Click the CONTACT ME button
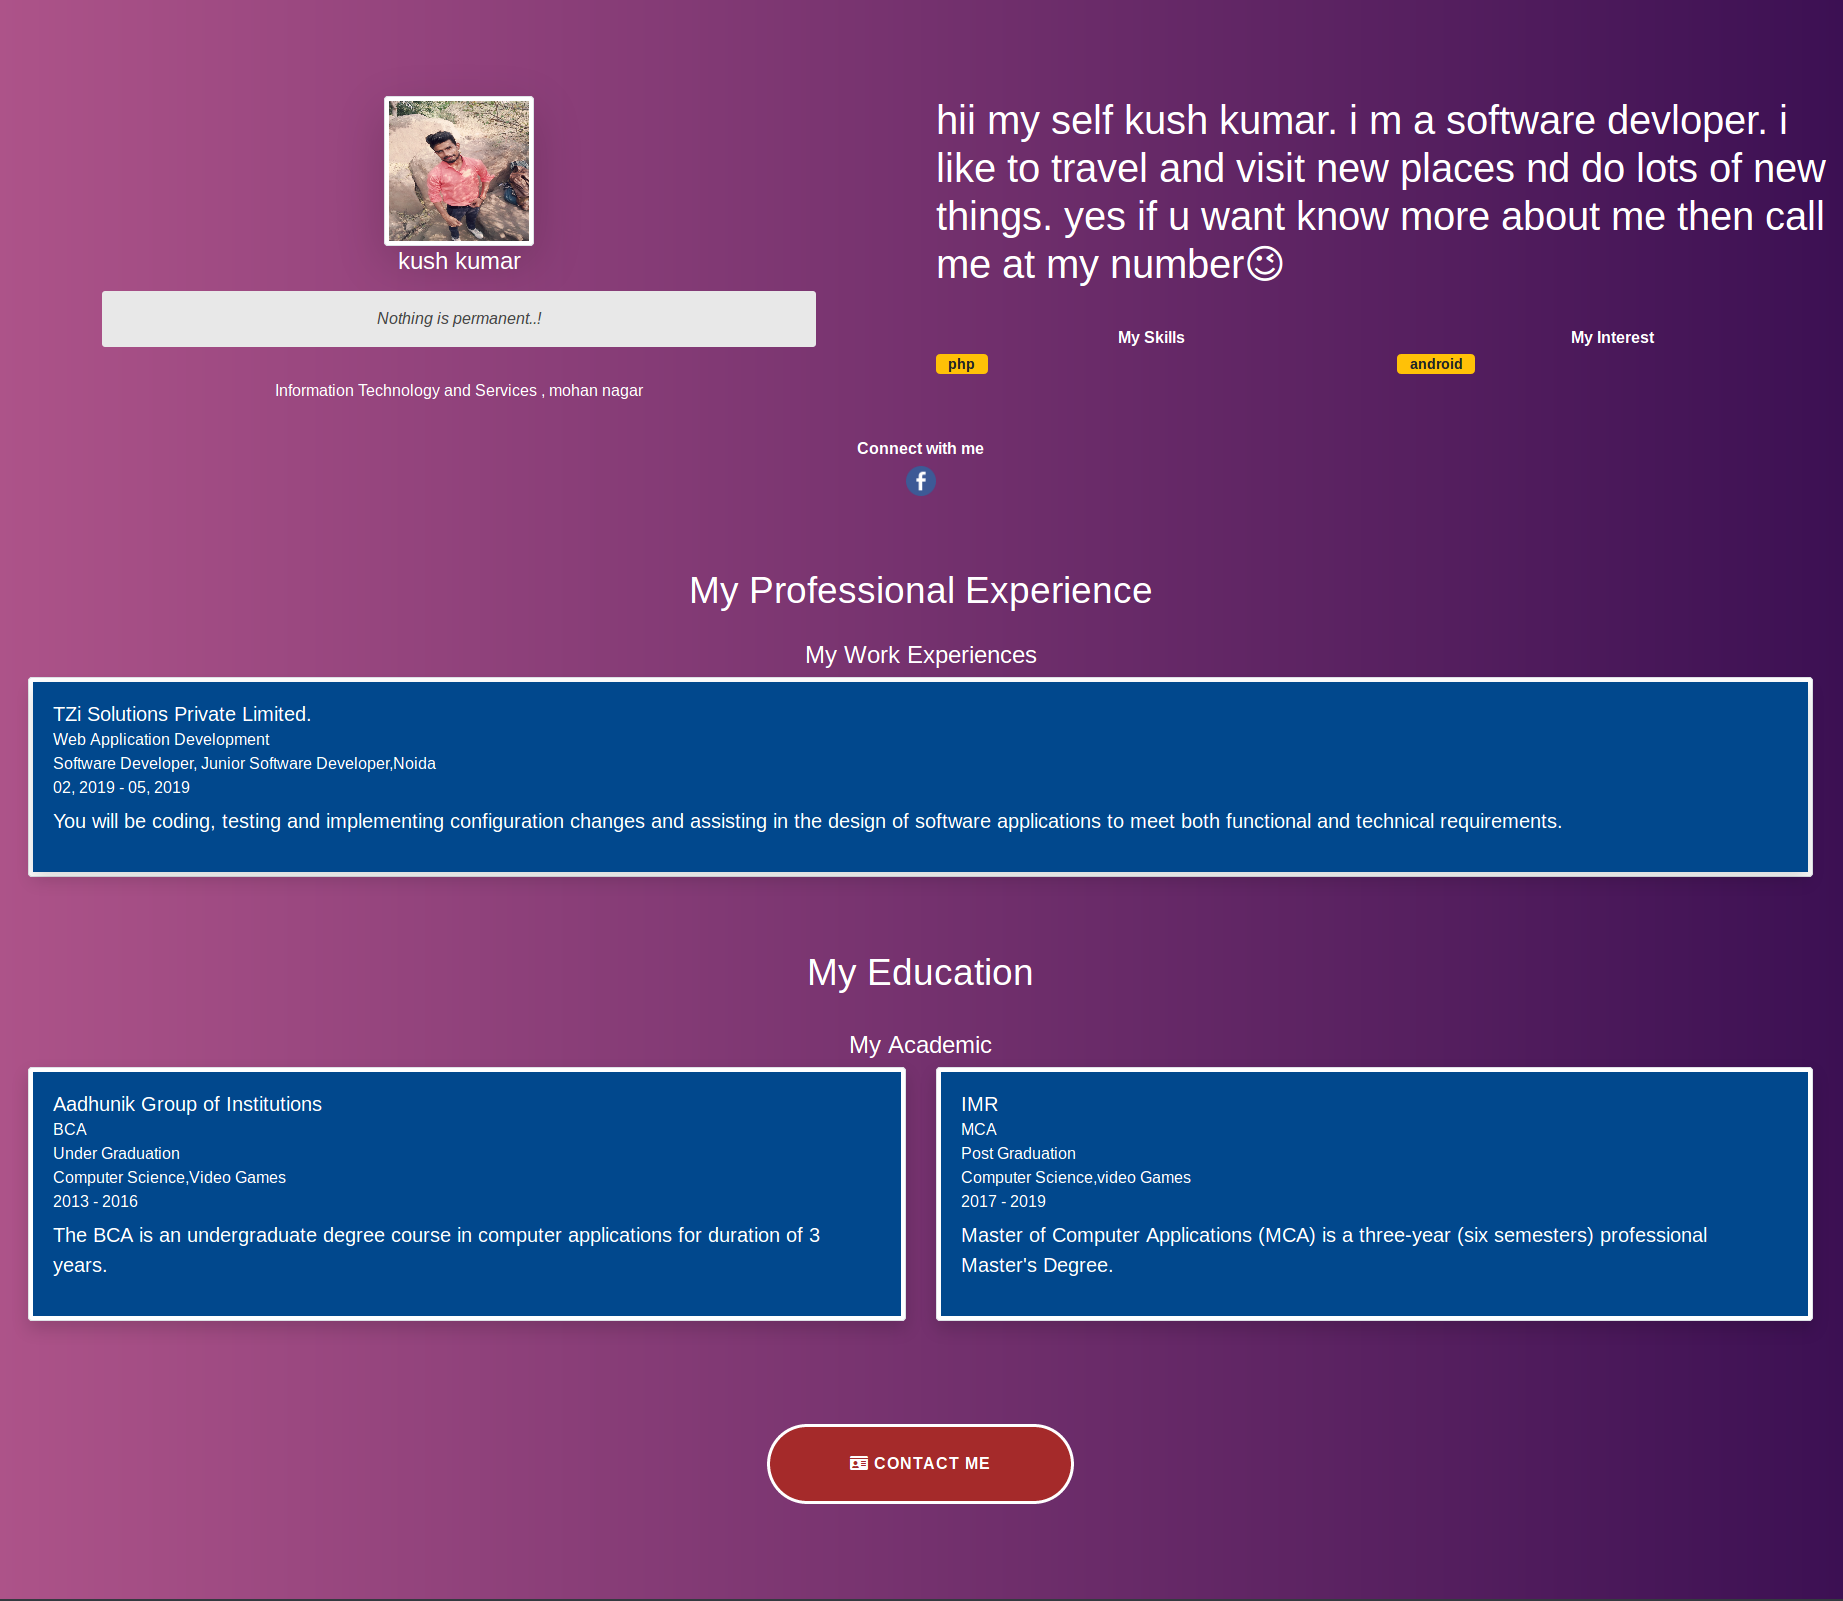 pos(920,1463)
